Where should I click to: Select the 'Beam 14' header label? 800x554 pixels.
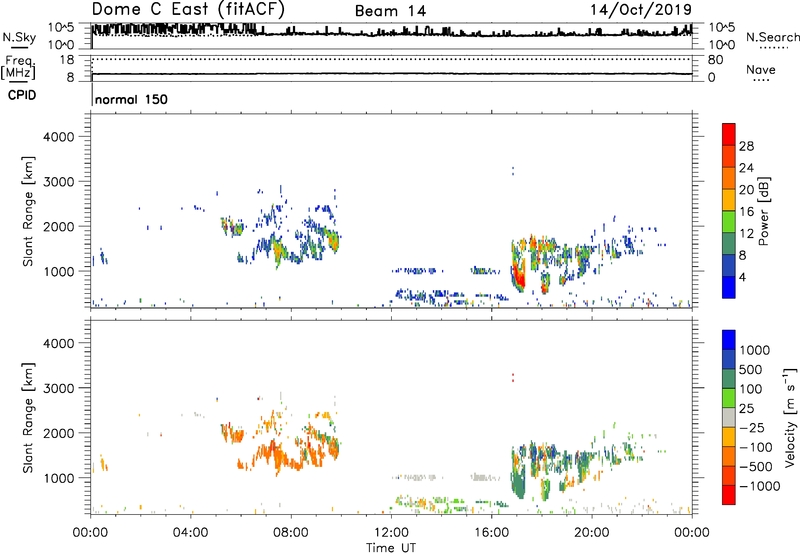click(390, 11)
